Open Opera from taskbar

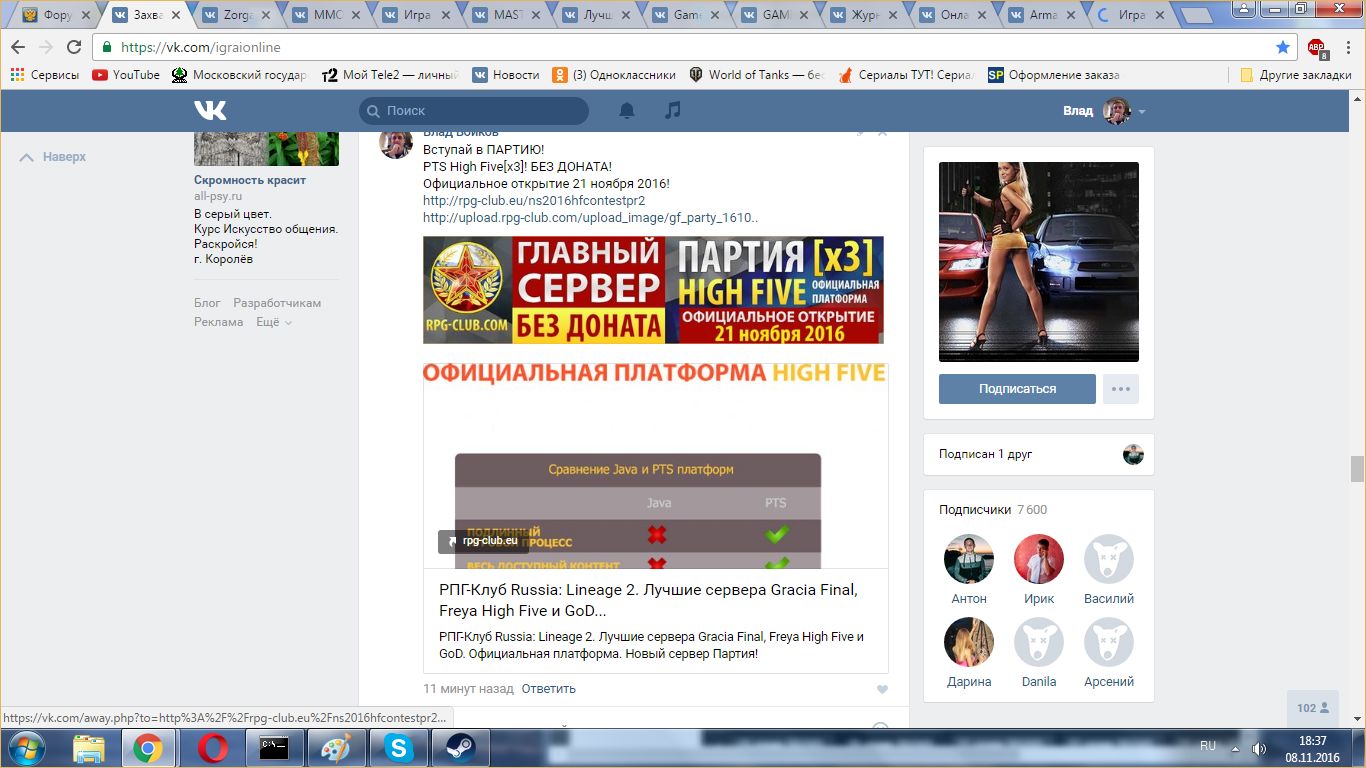pyautogui.click(x=211, y=748)
